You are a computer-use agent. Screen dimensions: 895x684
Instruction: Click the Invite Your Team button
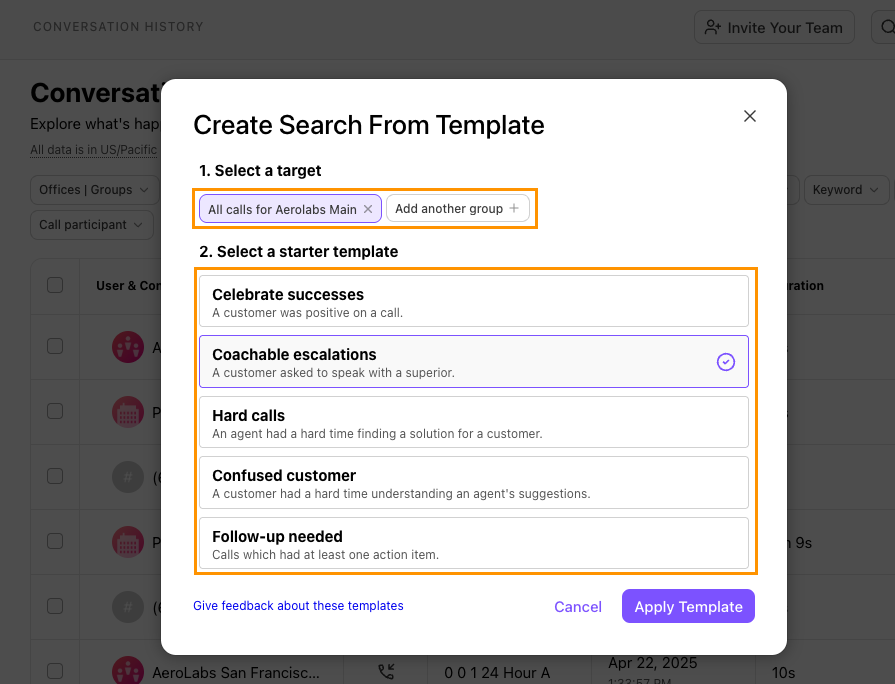(774, 27)
